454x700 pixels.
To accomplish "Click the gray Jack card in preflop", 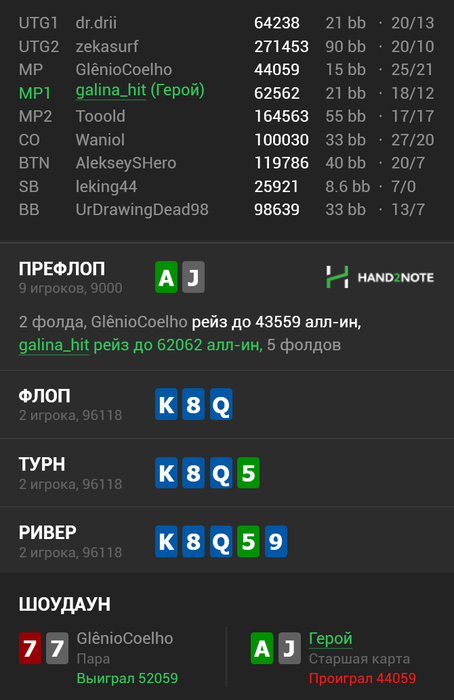I will 193,277.
